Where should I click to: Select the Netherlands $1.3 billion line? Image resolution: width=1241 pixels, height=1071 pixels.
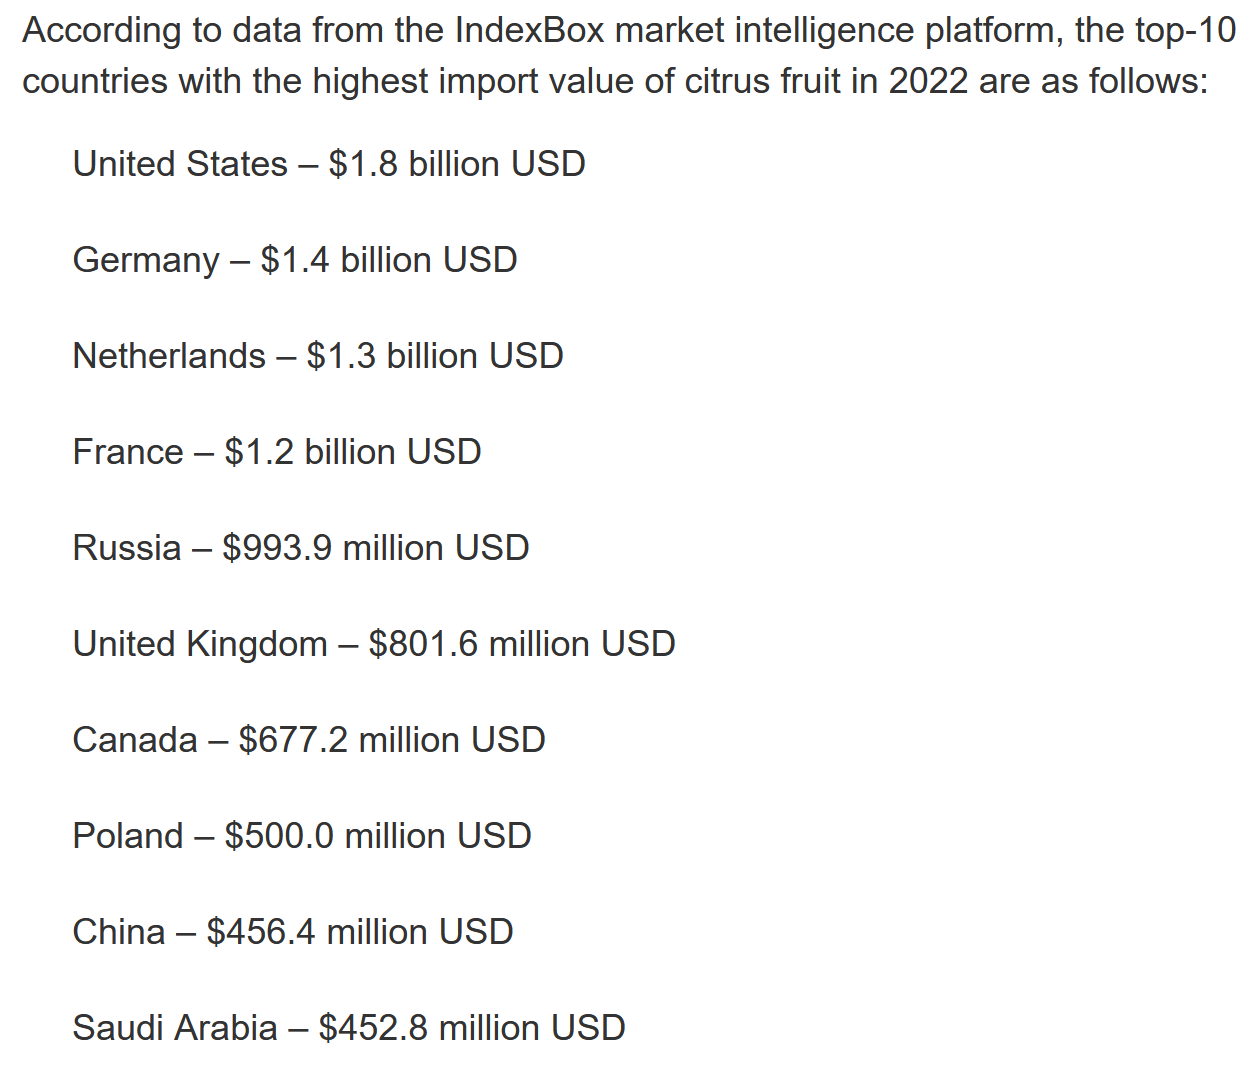(x=318, y=356)
